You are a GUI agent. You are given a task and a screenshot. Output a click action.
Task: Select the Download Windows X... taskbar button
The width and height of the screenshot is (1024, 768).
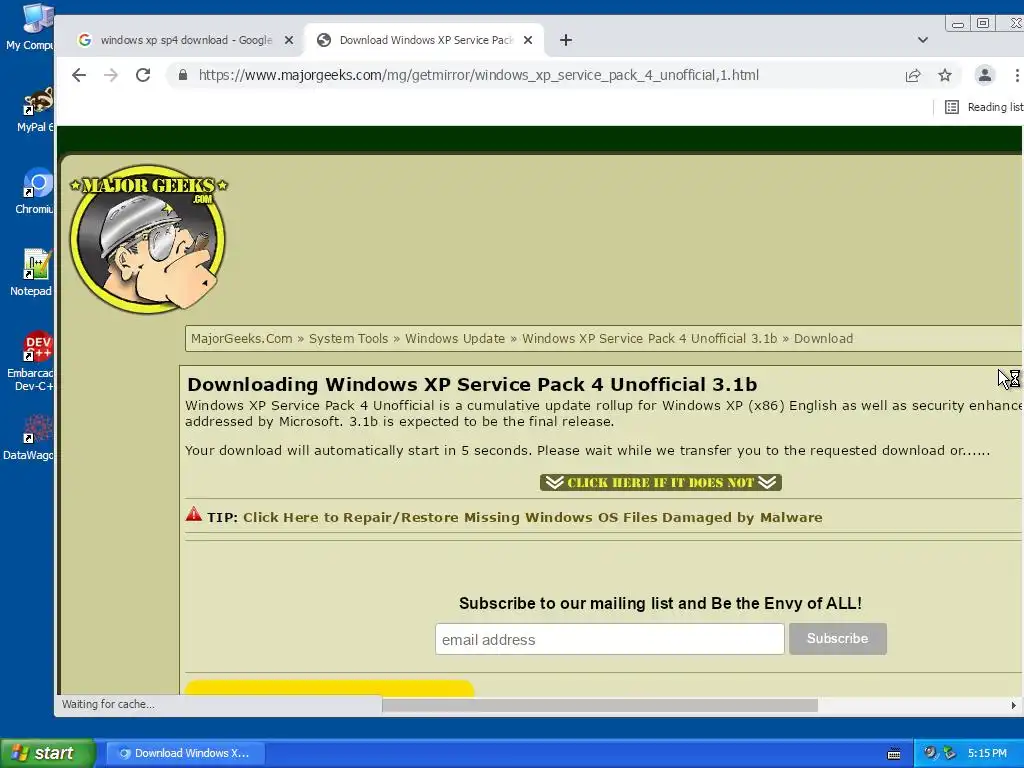(185, 753)
